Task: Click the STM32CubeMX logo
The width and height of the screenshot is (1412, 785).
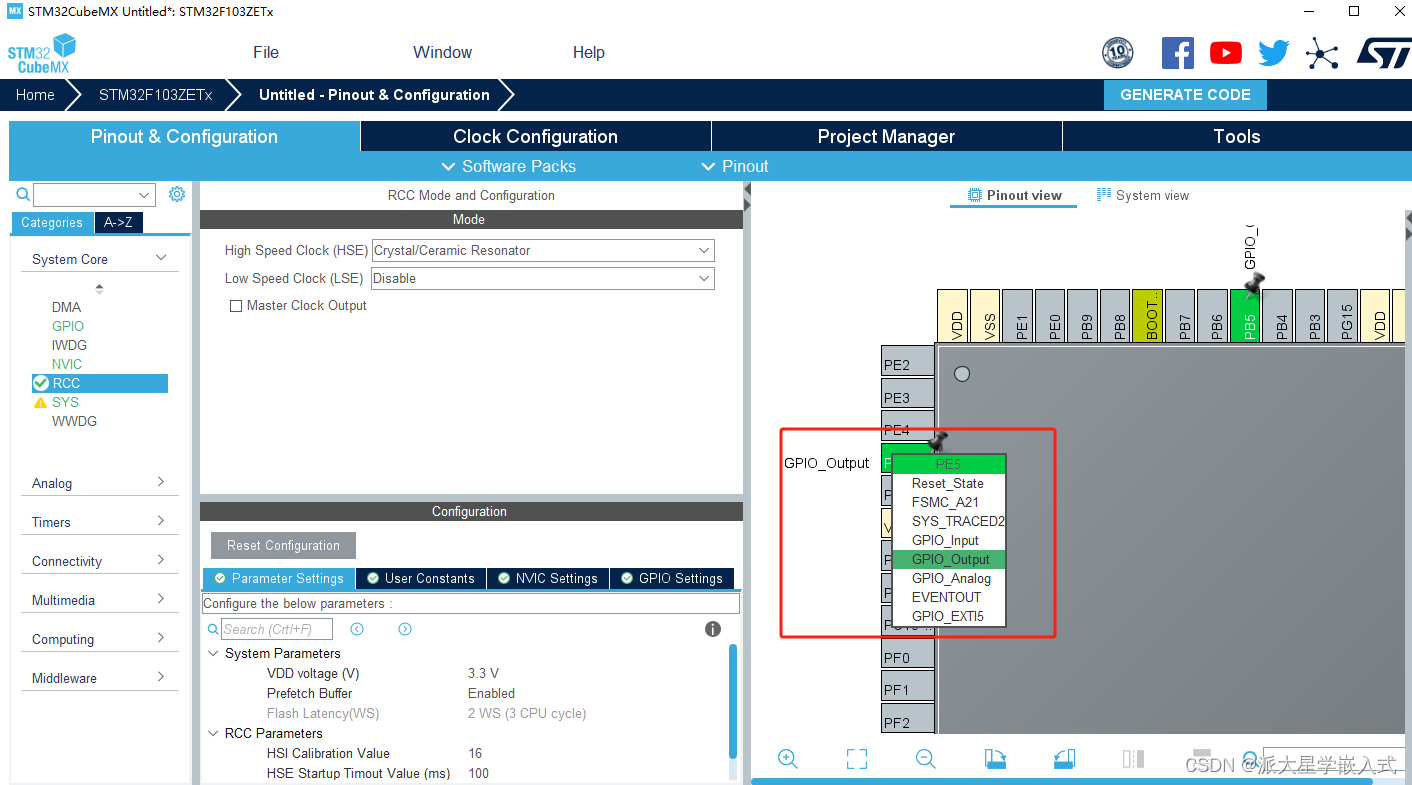Action: (42, 53)
